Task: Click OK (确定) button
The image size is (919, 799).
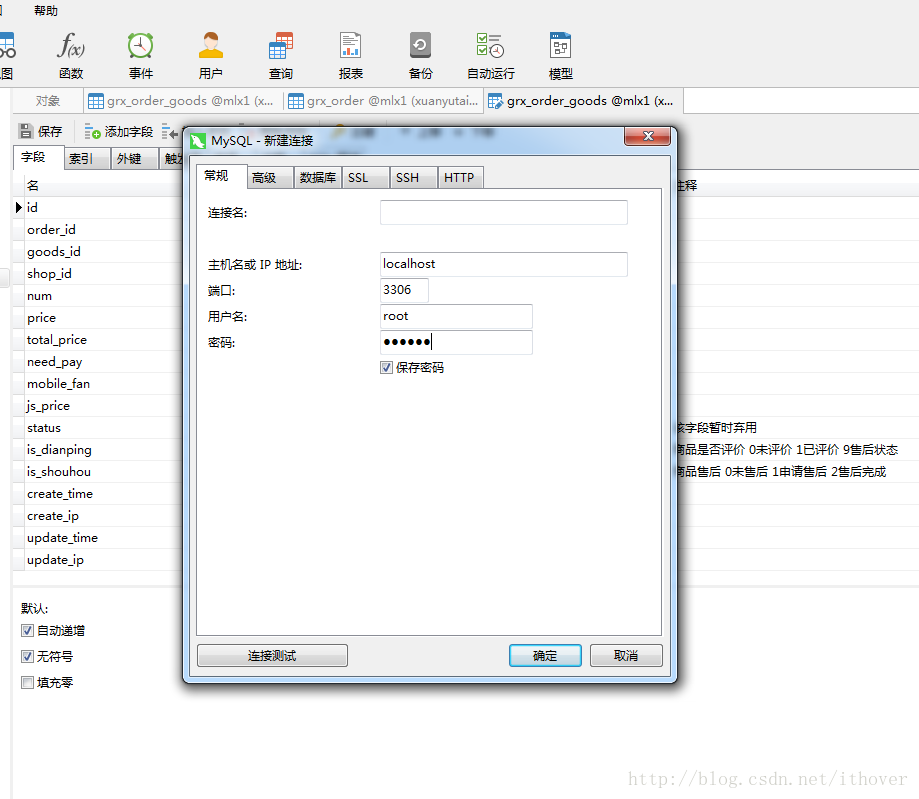Action: (x=545, y=655)
